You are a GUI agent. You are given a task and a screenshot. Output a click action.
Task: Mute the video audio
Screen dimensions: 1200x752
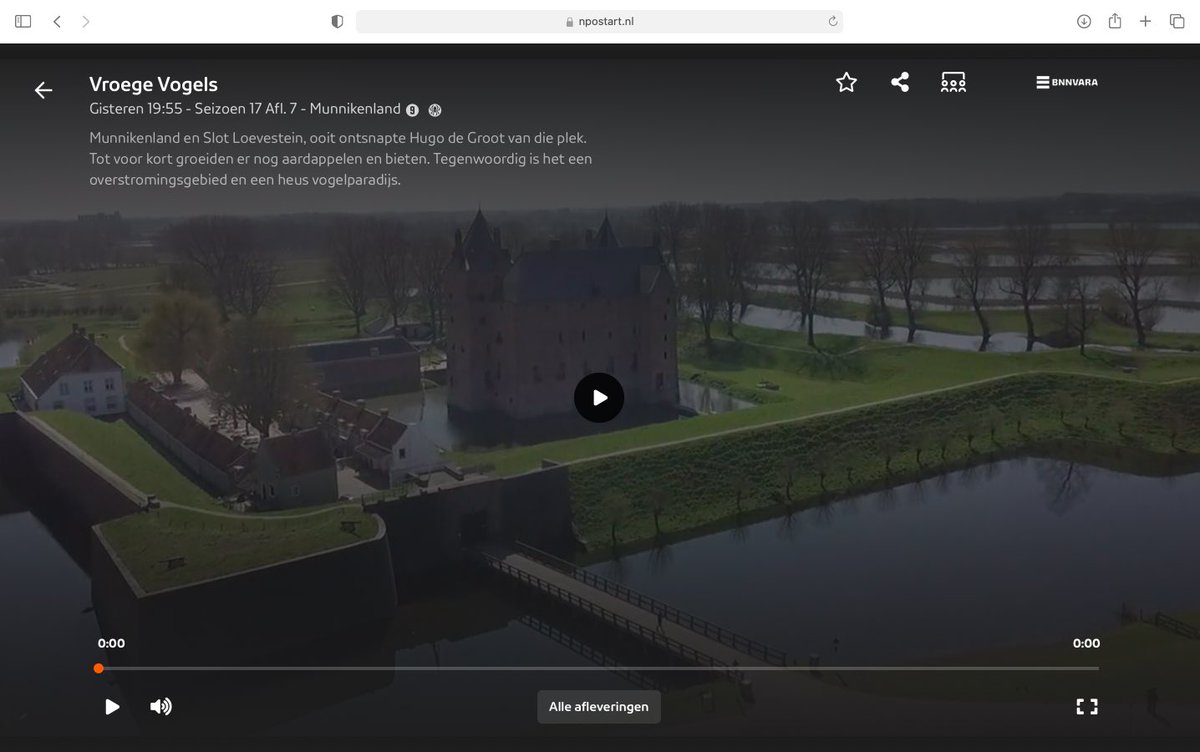(x=160, y=706)
